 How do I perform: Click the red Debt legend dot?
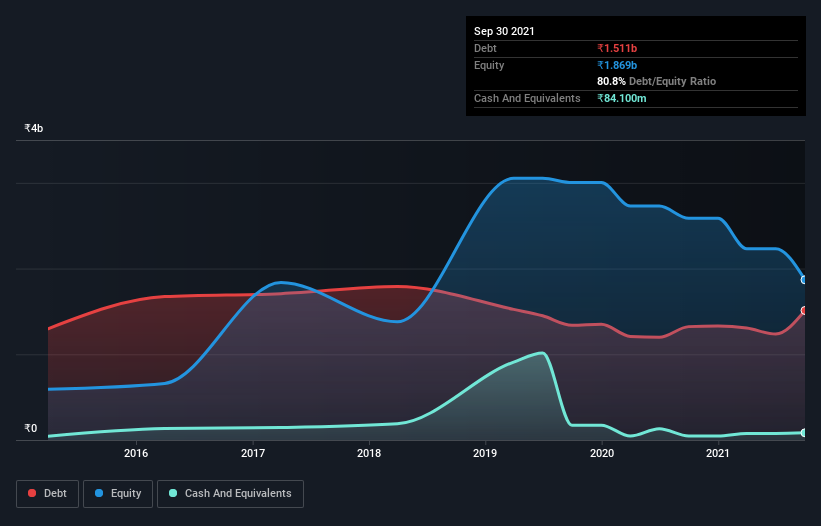pyautogui.click(x=32, y=493)
